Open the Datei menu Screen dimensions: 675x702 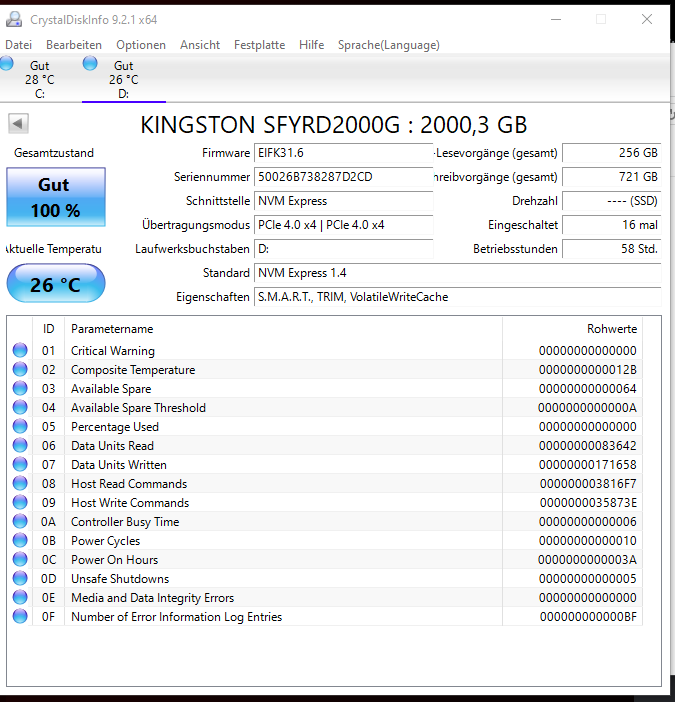pyautogui.click(x=19, y=45)
